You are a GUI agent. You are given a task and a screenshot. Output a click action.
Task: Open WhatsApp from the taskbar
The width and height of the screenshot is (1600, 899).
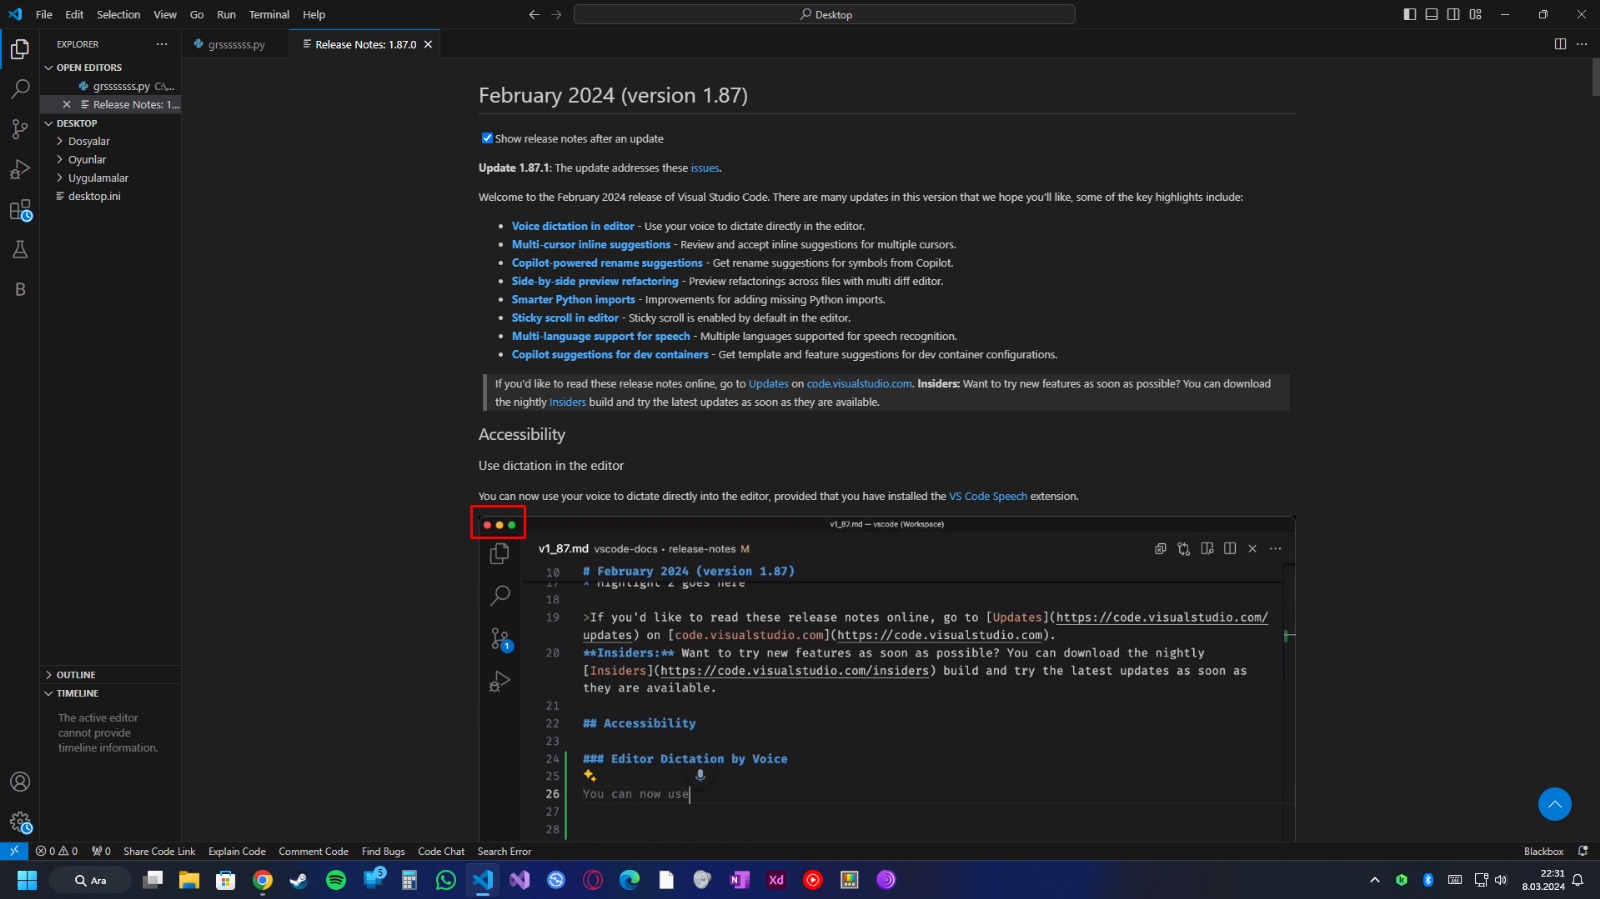click(446, 880)
